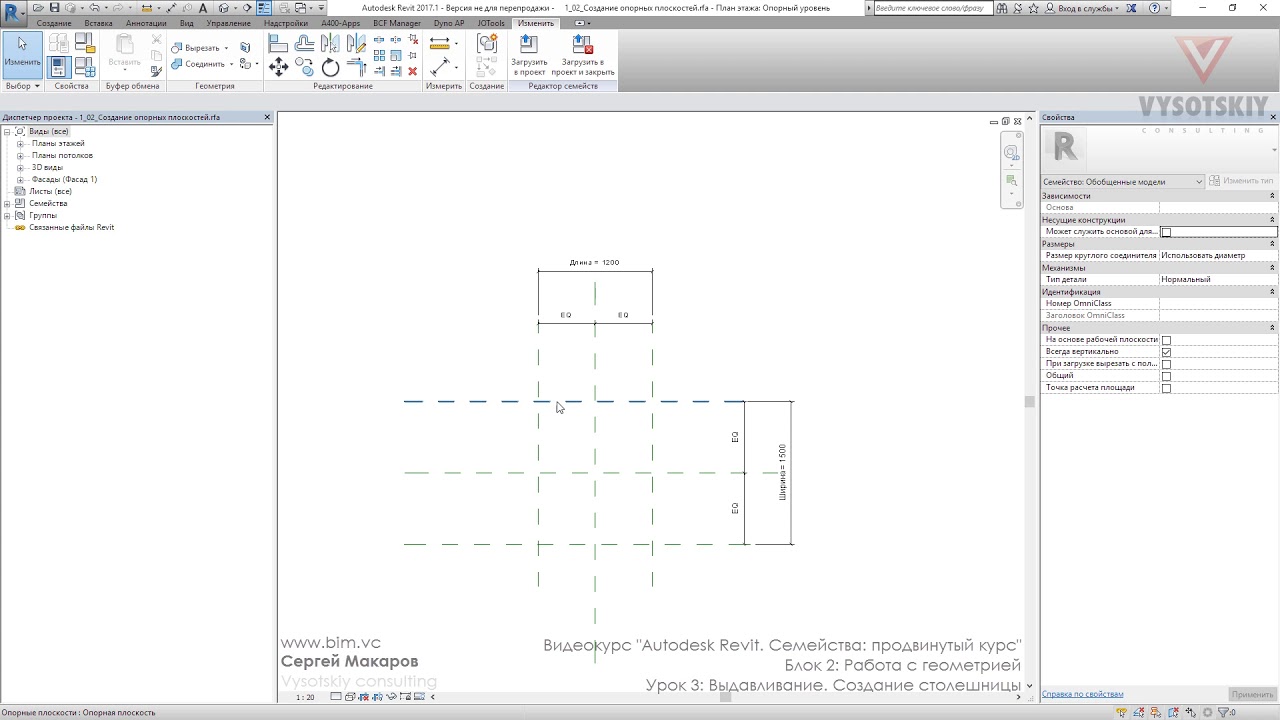Click the Save icon in quick access toolbar
Image resolution: width=1280 pixels, height=720 pixels.
tap(55, 8)
